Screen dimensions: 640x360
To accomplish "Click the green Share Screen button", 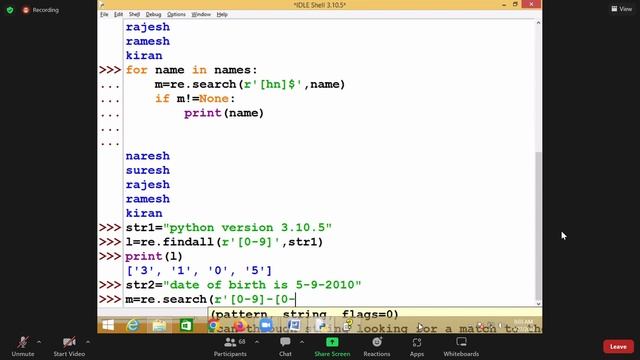I will (x=332, y=347).
